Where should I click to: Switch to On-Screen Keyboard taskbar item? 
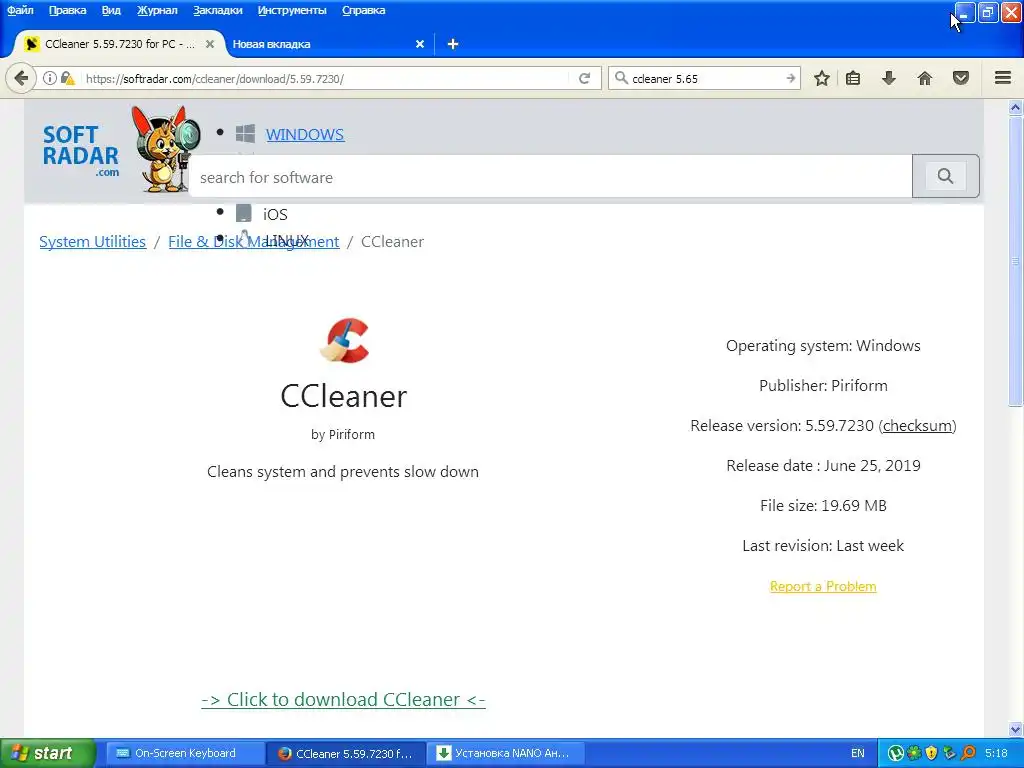click(x=185, y=753)
